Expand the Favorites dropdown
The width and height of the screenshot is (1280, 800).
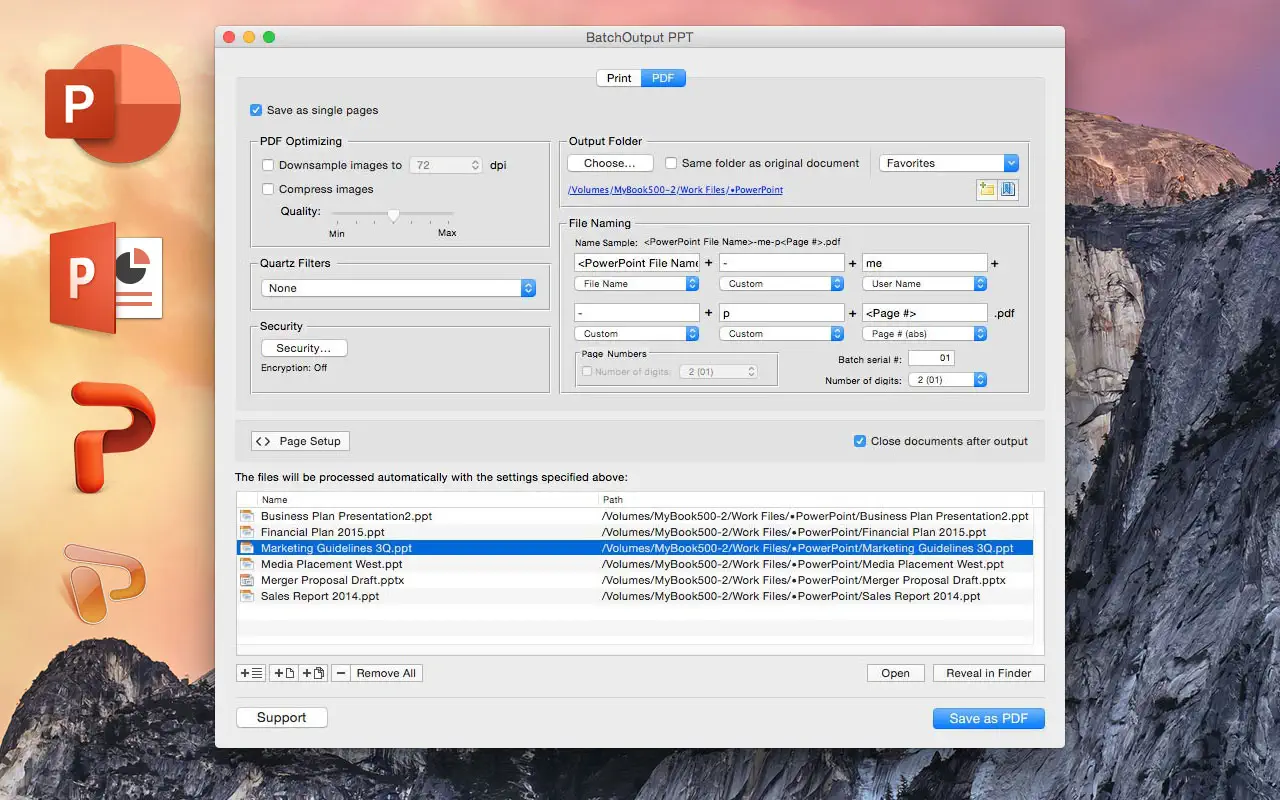coord(948,163)
